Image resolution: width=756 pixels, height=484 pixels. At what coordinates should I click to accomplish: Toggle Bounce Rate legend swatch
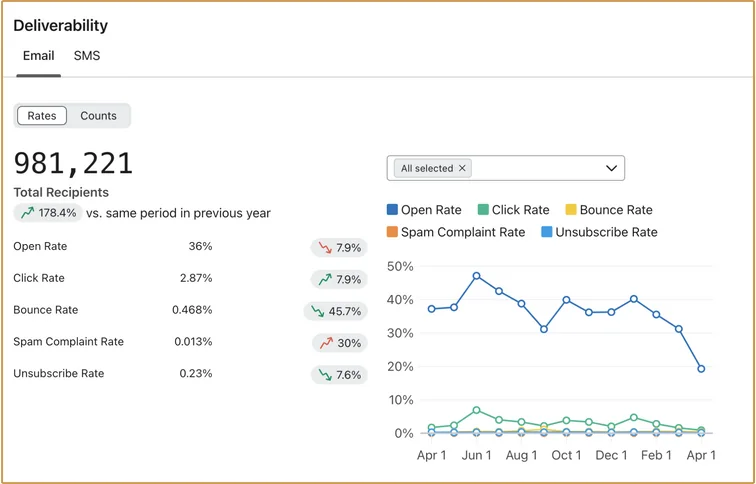tap(570, 210)
